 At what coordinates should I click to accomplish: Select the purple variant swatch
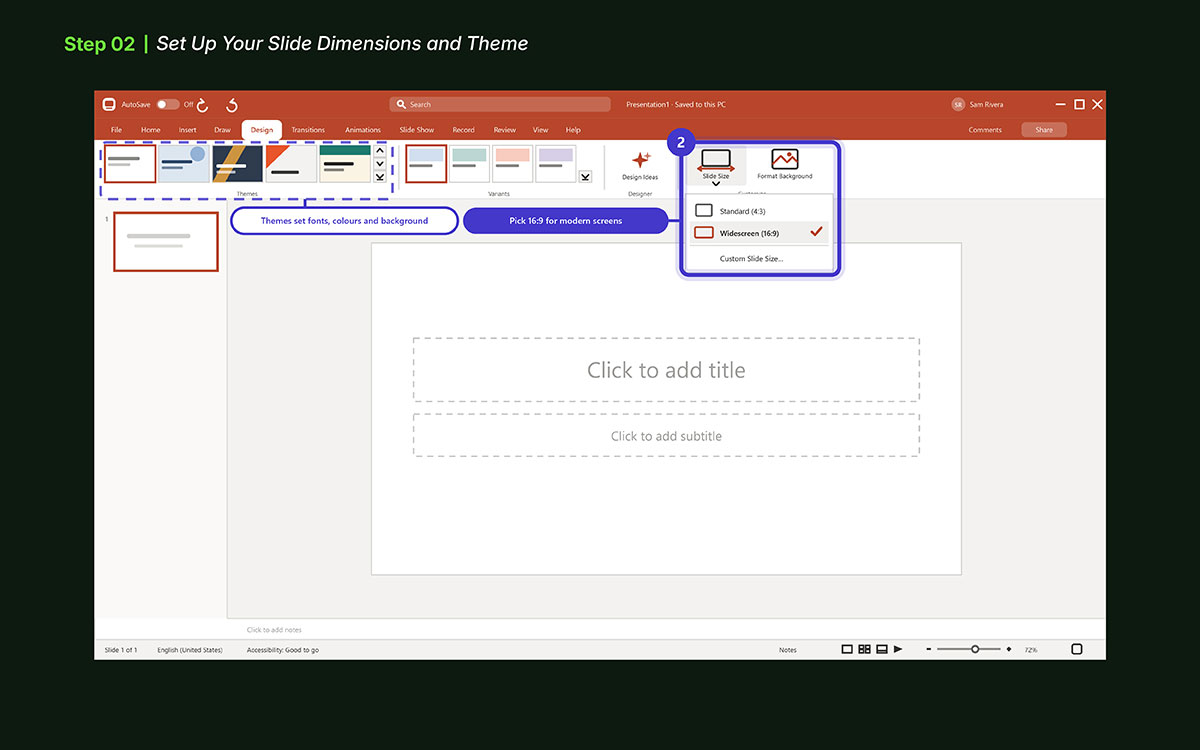556,164
